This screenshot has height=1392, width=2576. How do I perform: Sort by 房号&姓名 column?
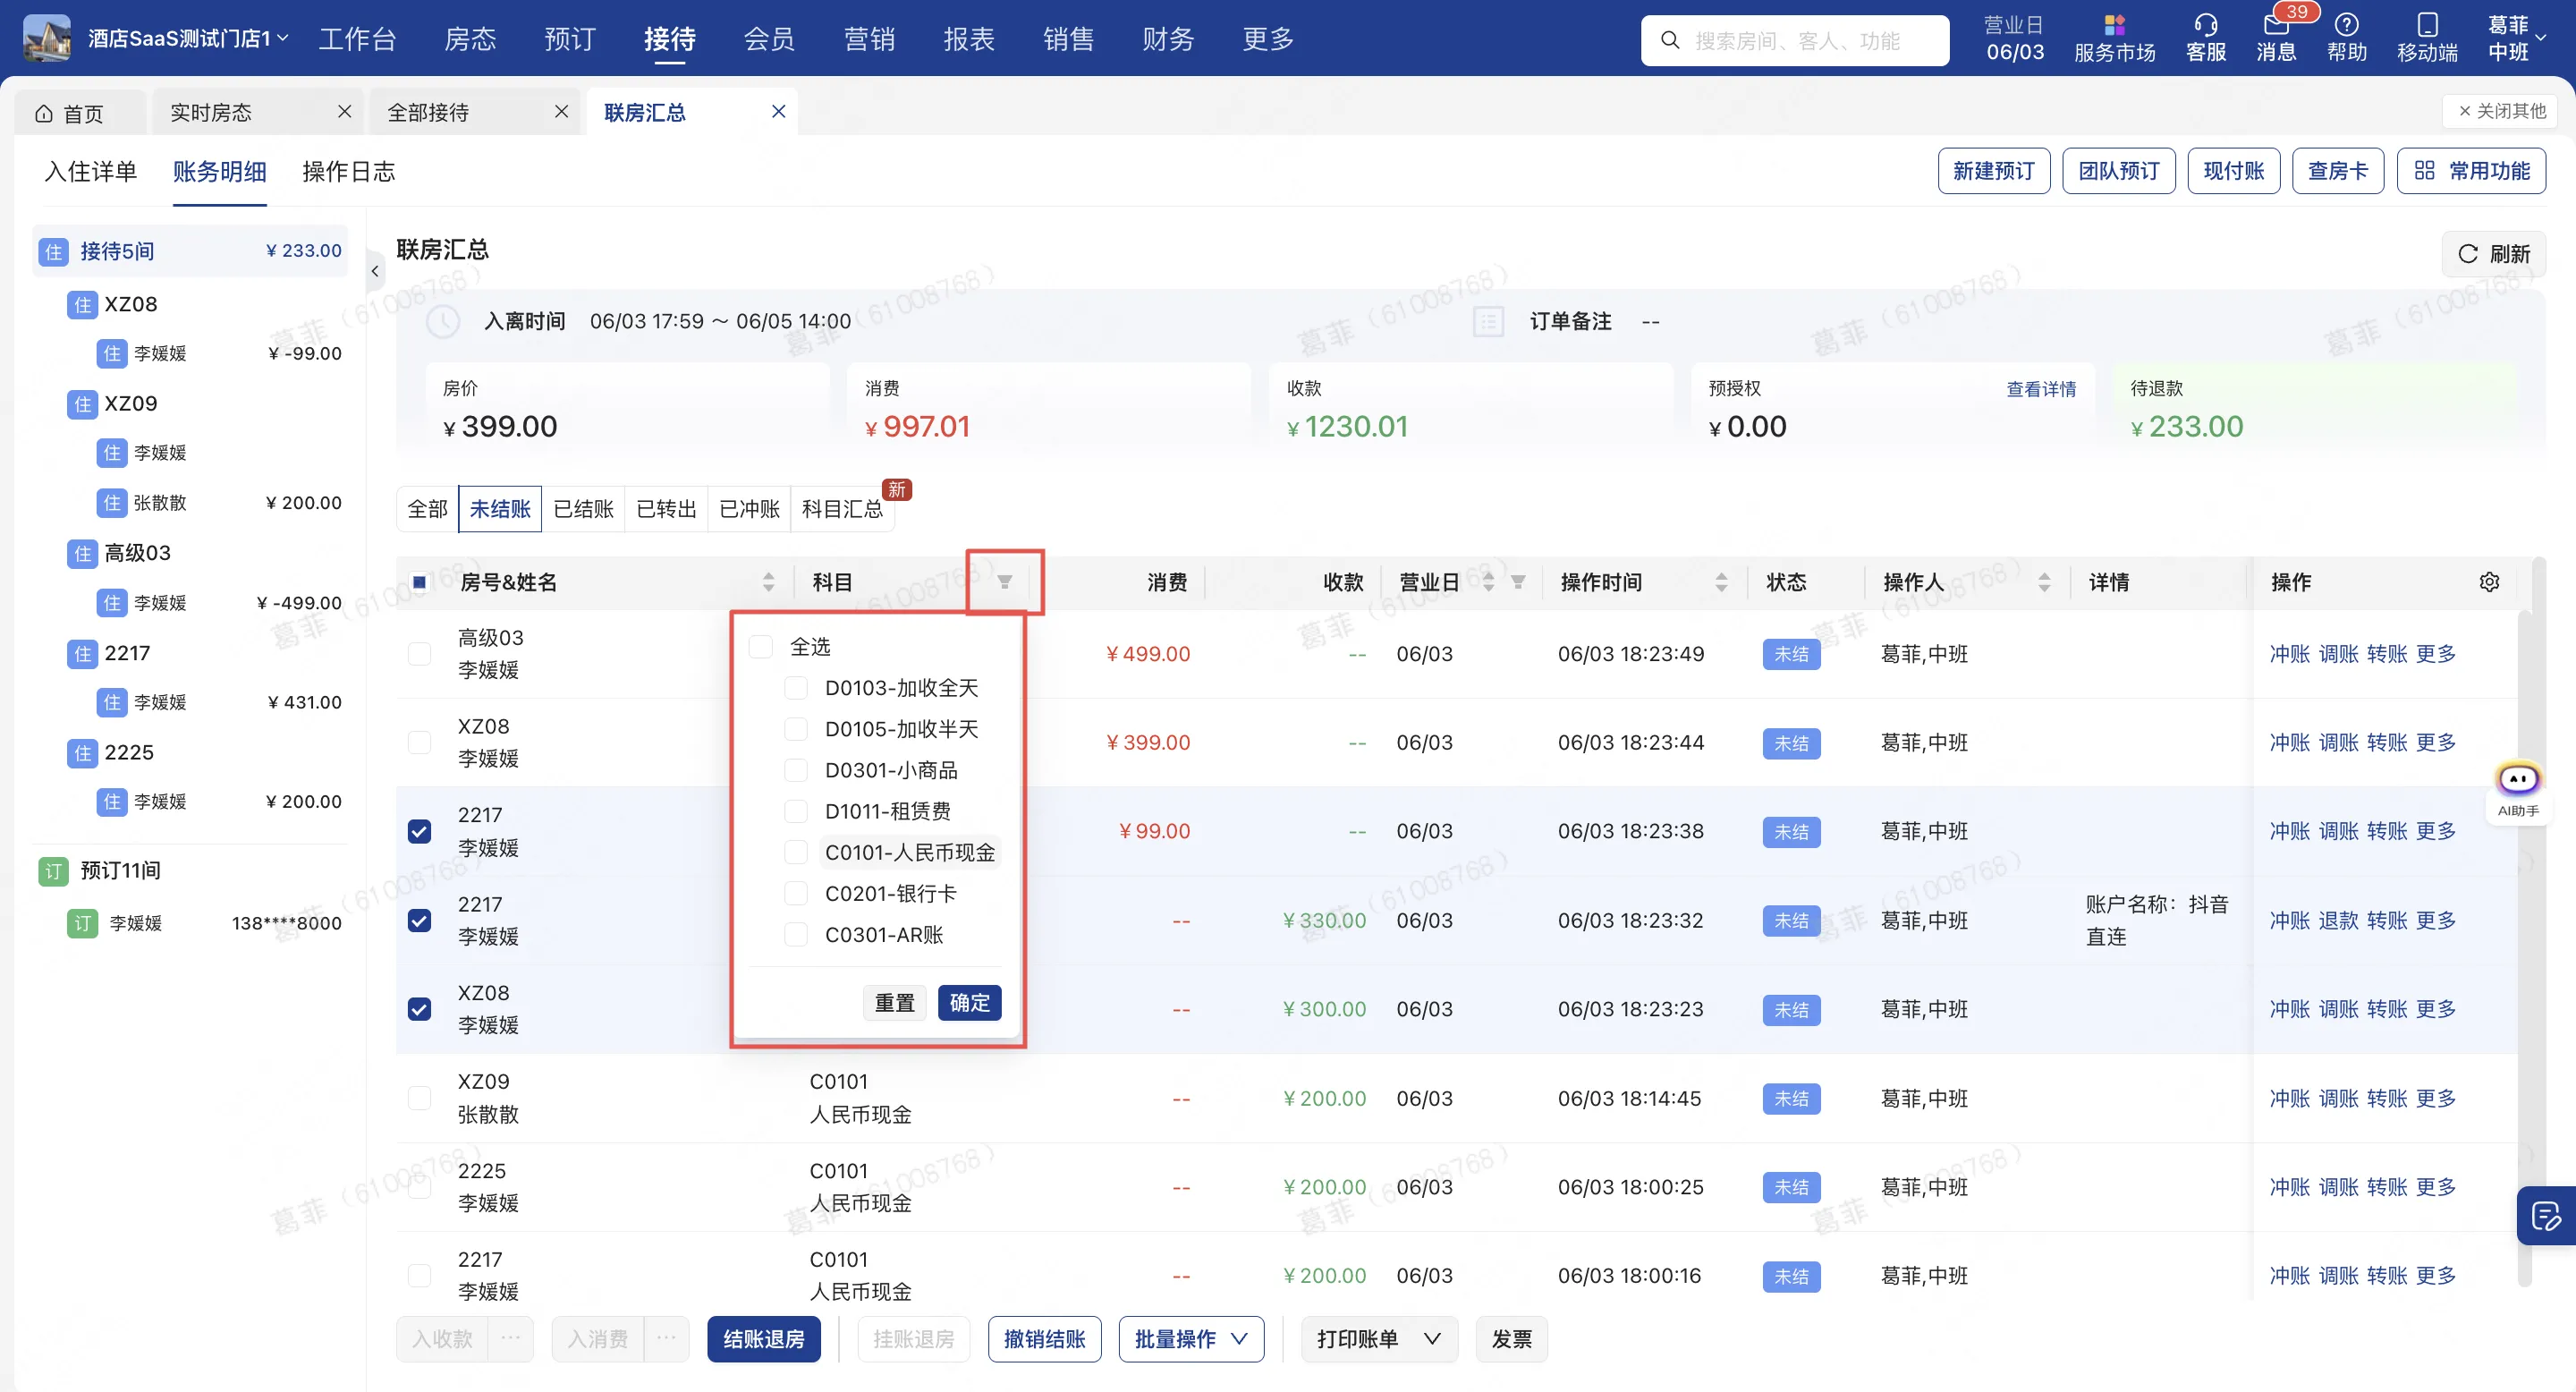(x=768, y=582)
